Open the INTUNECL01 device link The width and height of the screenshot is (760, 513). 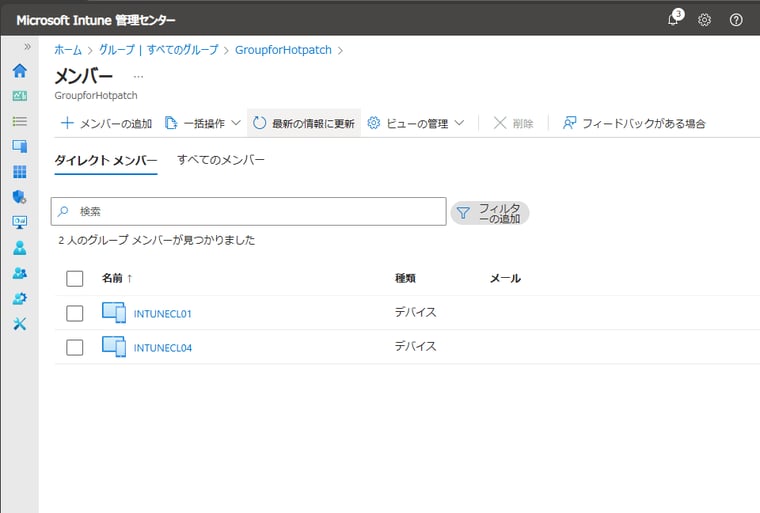pos(162,314)
